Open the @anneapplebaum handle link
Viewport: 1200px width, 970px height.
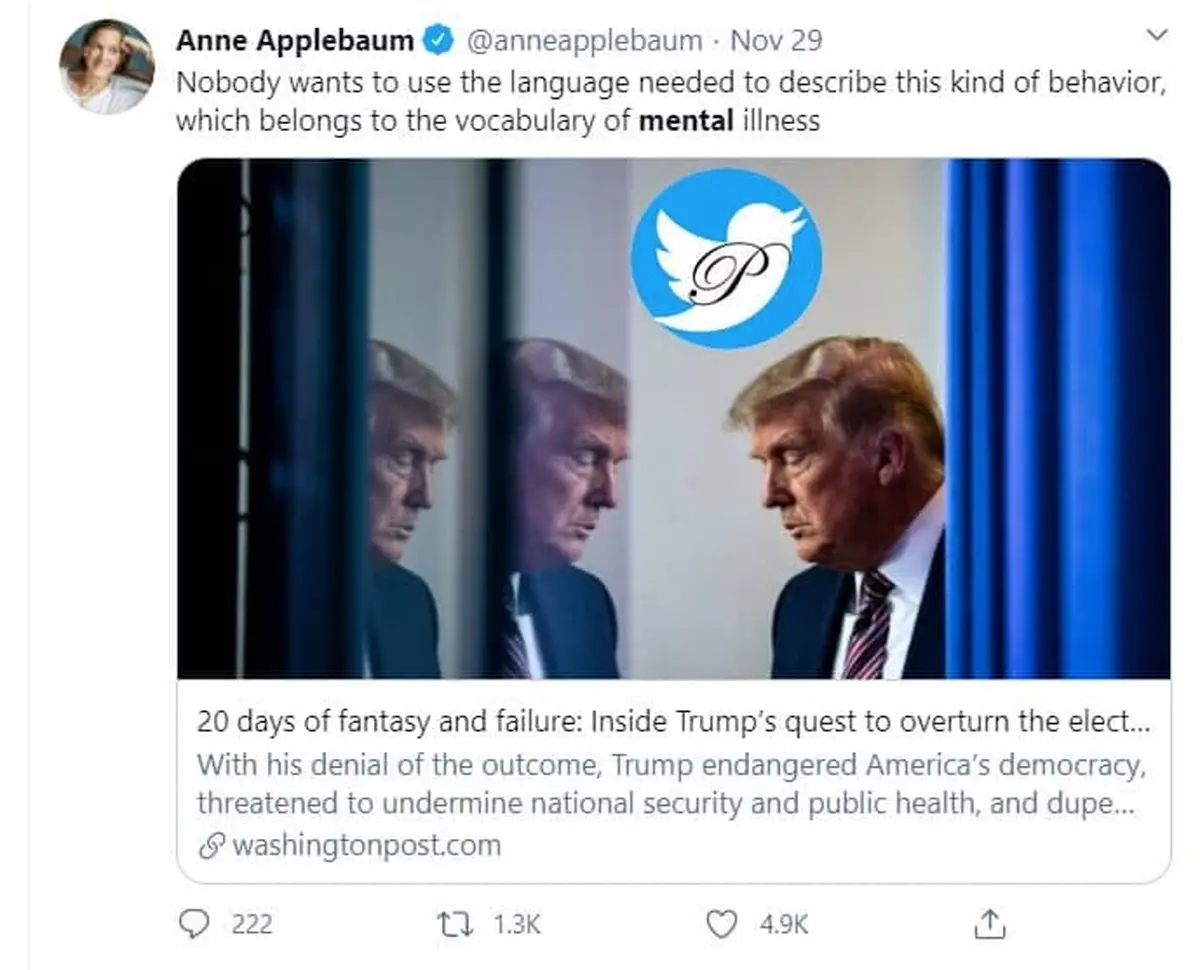point(584,41)
